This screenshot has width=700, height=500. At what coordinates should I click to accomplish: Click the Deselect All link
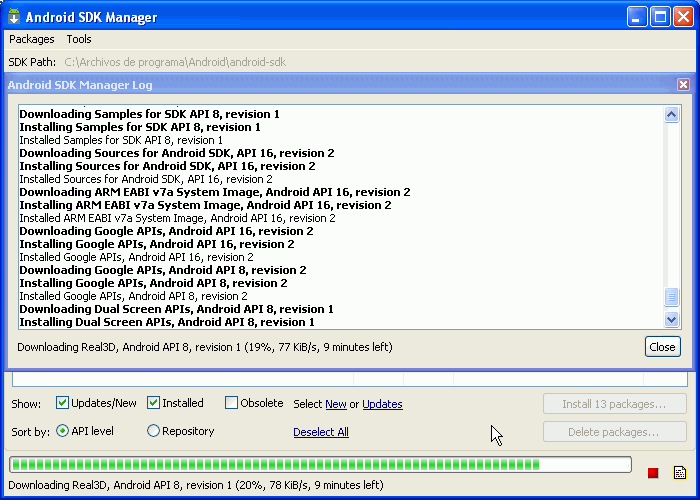coord(321,432)
